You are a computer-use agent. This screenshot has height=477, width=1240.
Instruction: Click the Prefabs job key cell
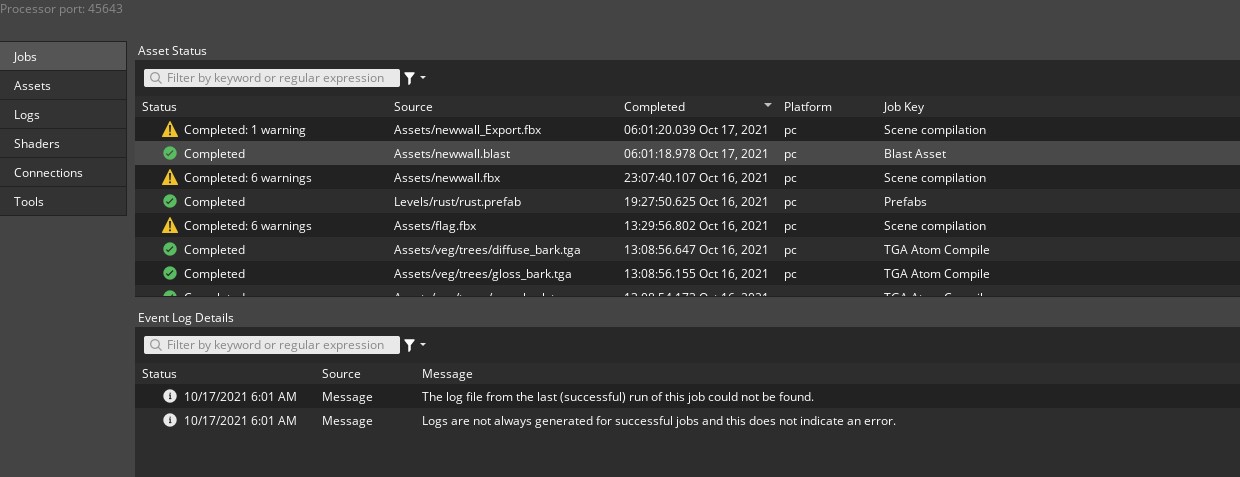(907, 202)
